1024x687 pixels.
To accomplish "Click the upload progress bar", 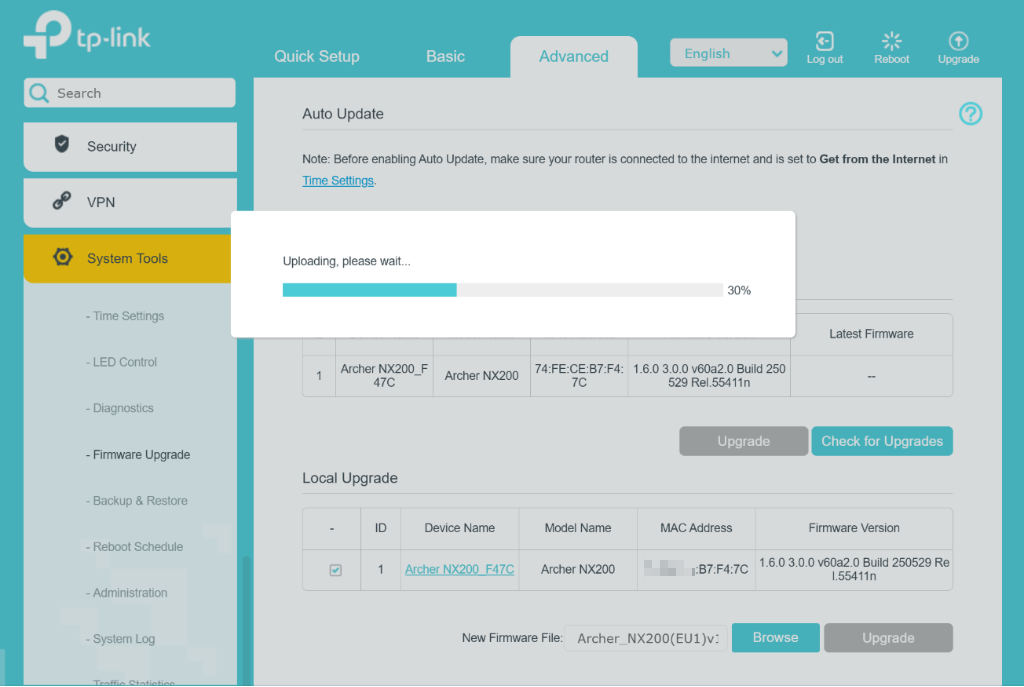I will pyautogui.click(x=502, y=290).
